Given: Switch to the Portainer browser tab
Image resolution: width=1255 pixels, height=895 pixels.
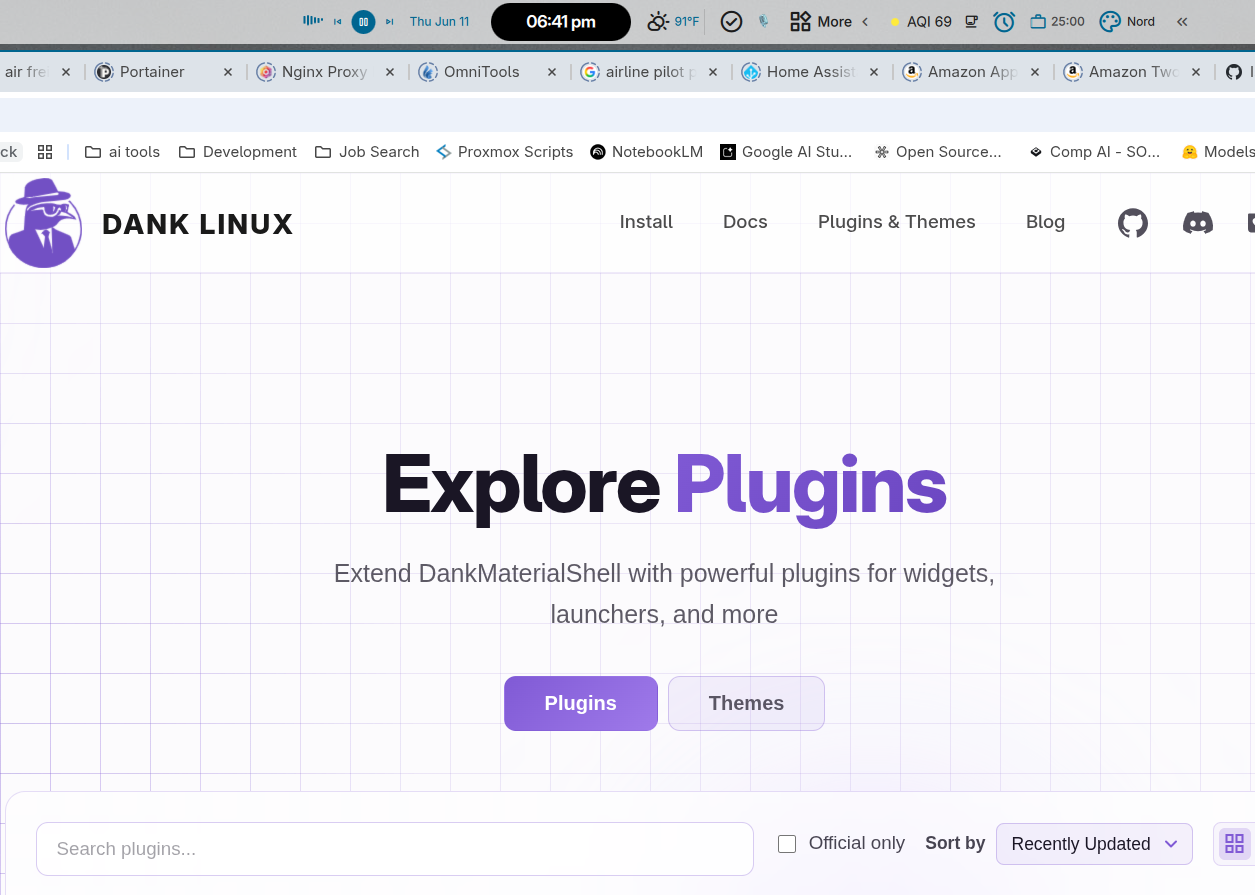Looking at the screenshot, I should (x=164, y=72).
